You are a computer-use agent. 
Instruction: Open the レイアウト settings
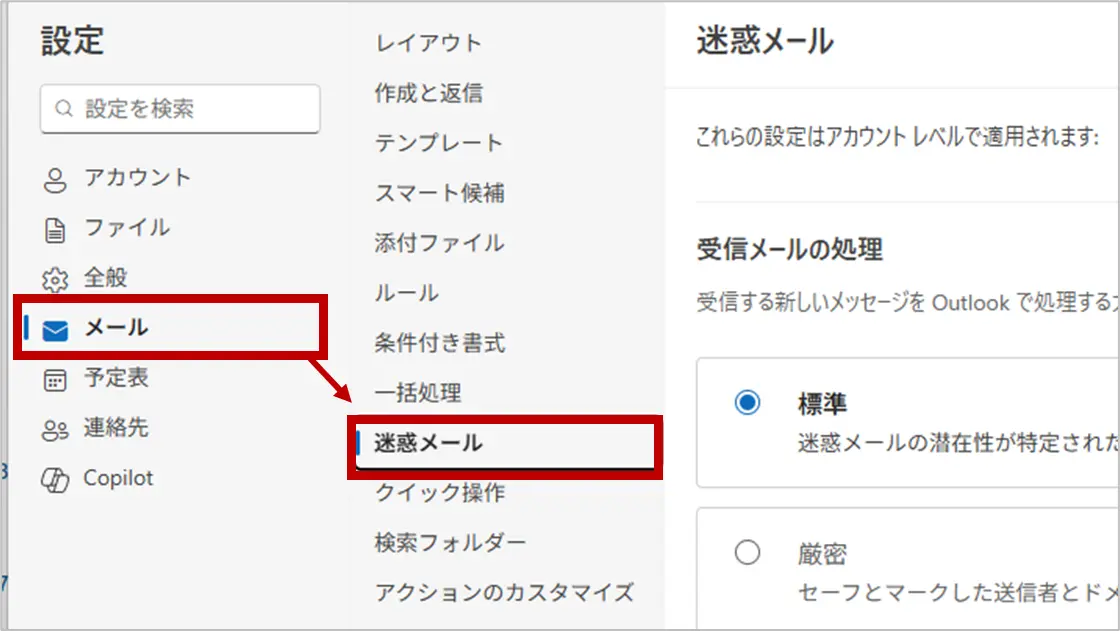click(x=428, y=43)
